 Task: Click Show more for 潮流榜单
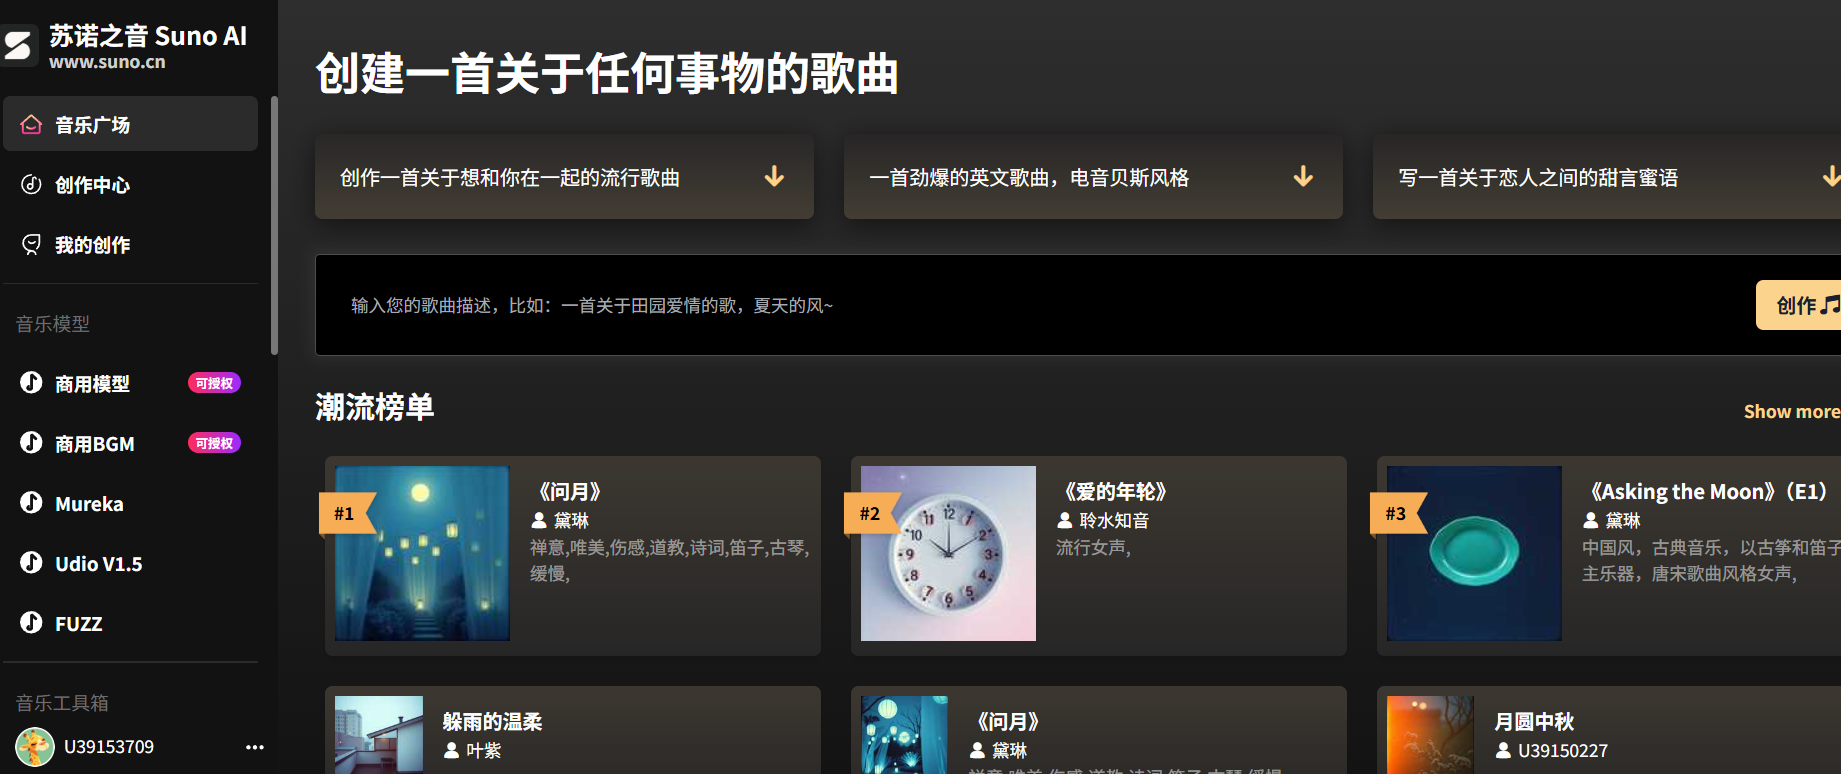click(x=1791, y=411)
